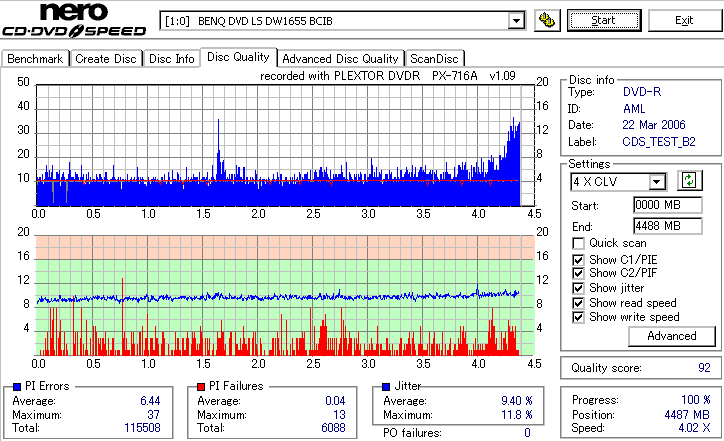The image size is (724, 441).
Task: Disable Show read speed checkbox
Action: click(578, 303)
